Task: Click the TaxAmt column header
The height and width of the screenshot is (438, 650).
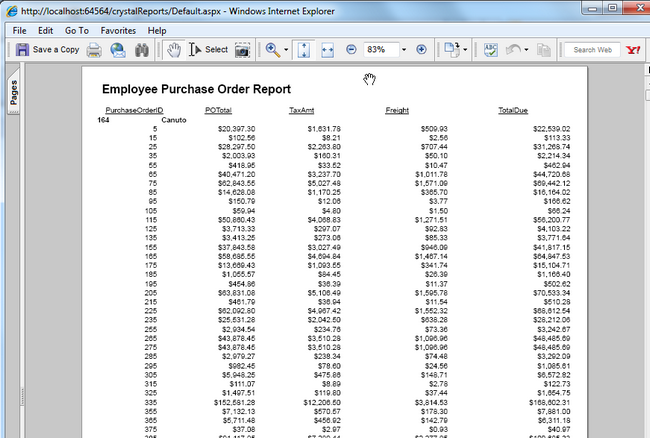Action: click(302, 110)
